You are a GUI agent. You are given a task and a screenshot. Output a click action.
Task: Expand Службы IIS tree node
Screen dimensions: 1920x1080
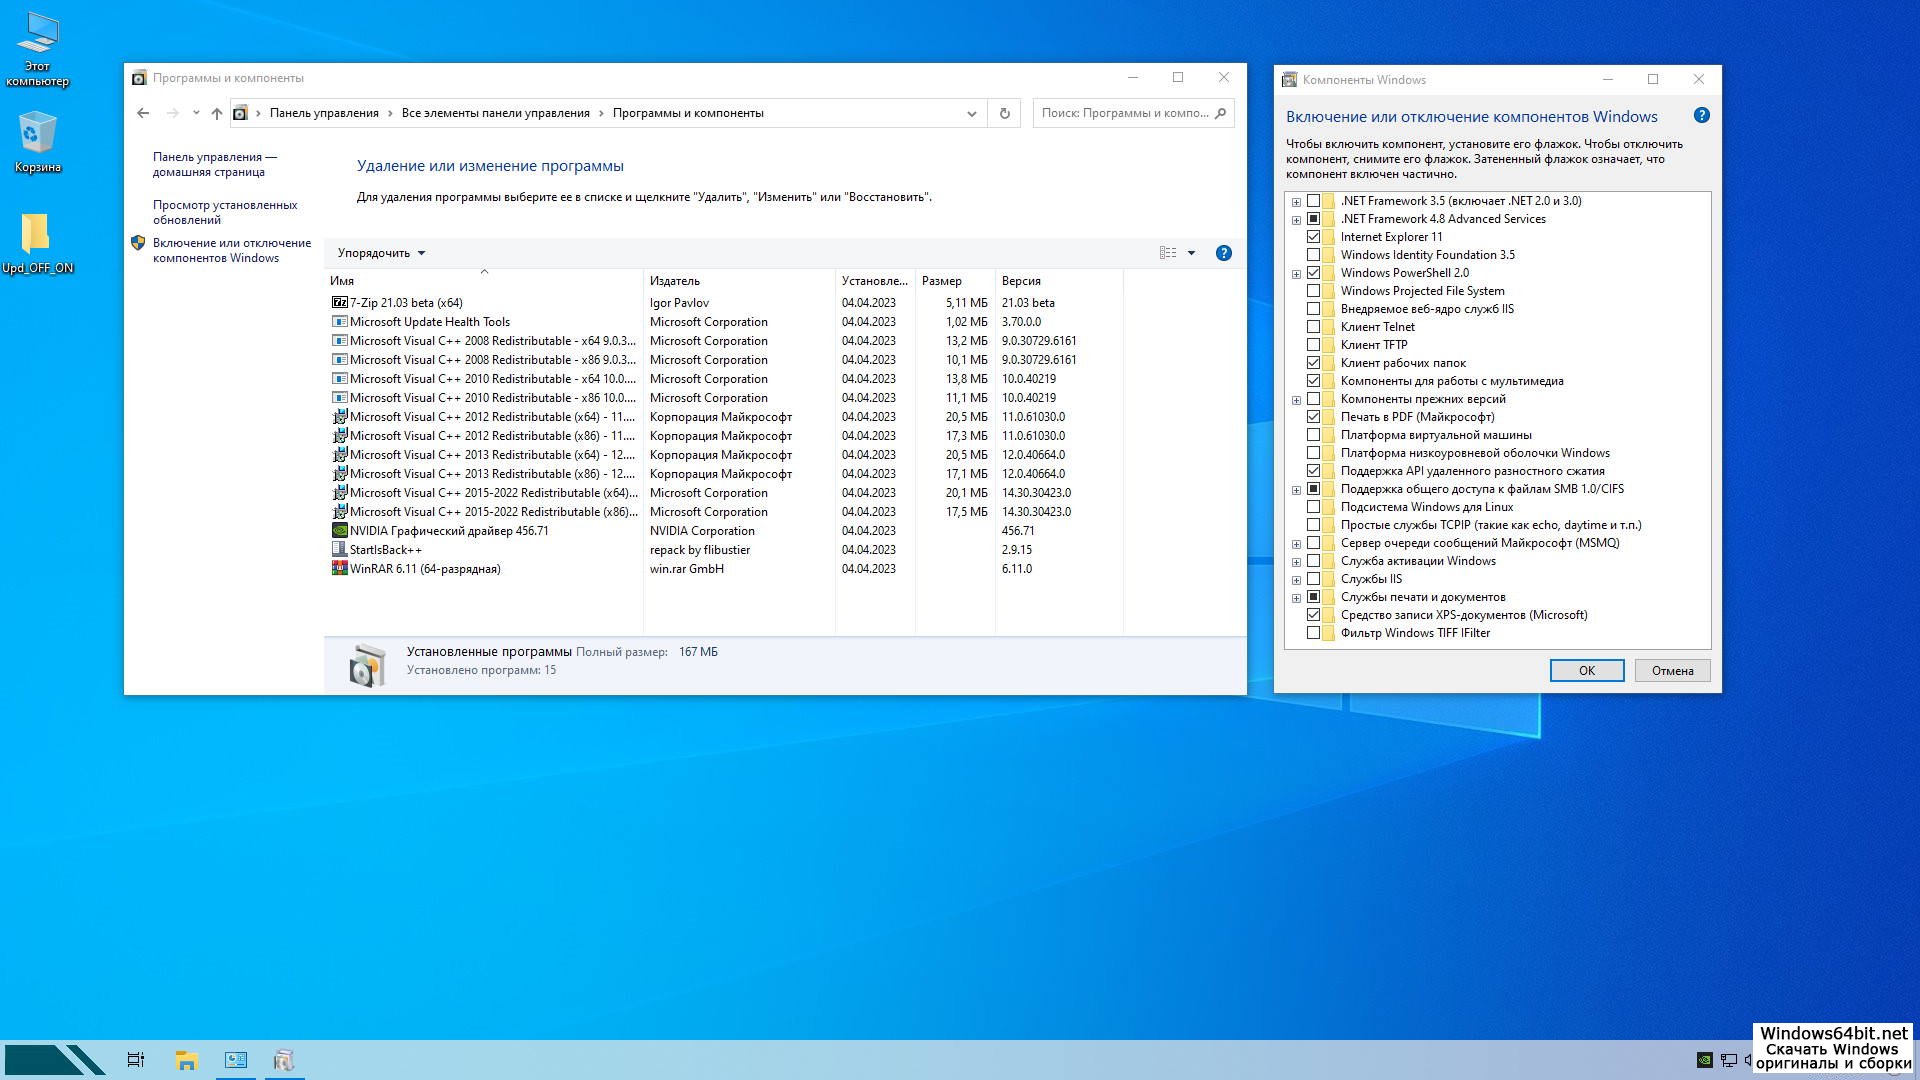1296,579
